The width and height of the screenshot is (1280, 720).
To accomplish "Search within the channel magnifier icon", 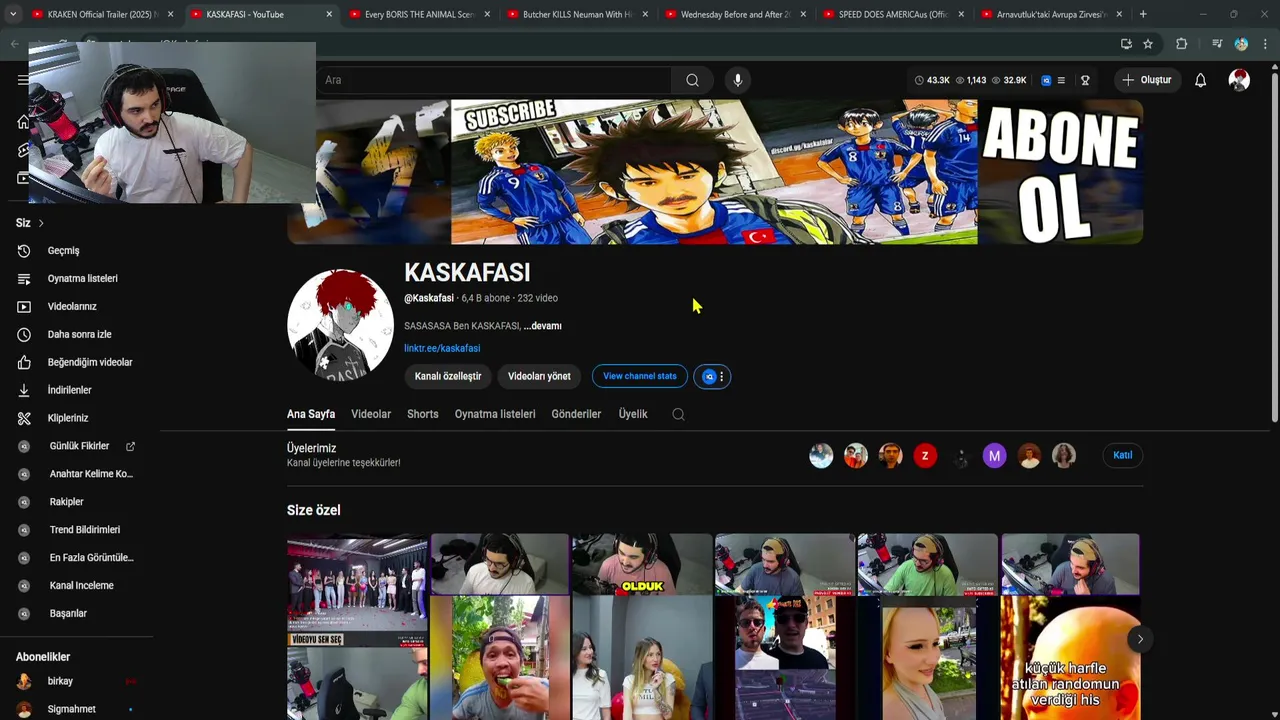I will [678, 414].
